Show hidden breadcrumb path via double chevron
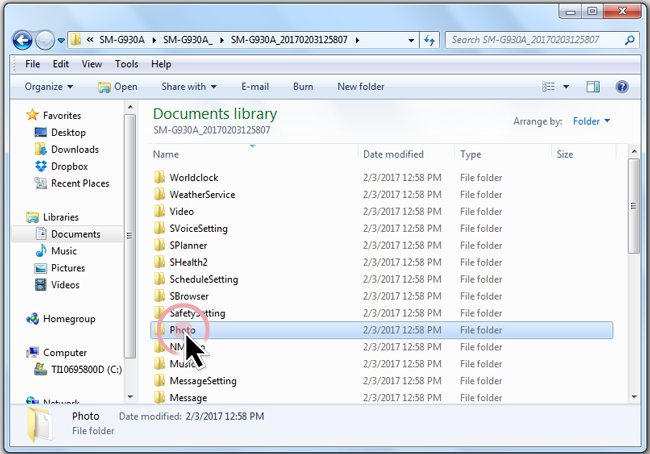 click(90, 40)
